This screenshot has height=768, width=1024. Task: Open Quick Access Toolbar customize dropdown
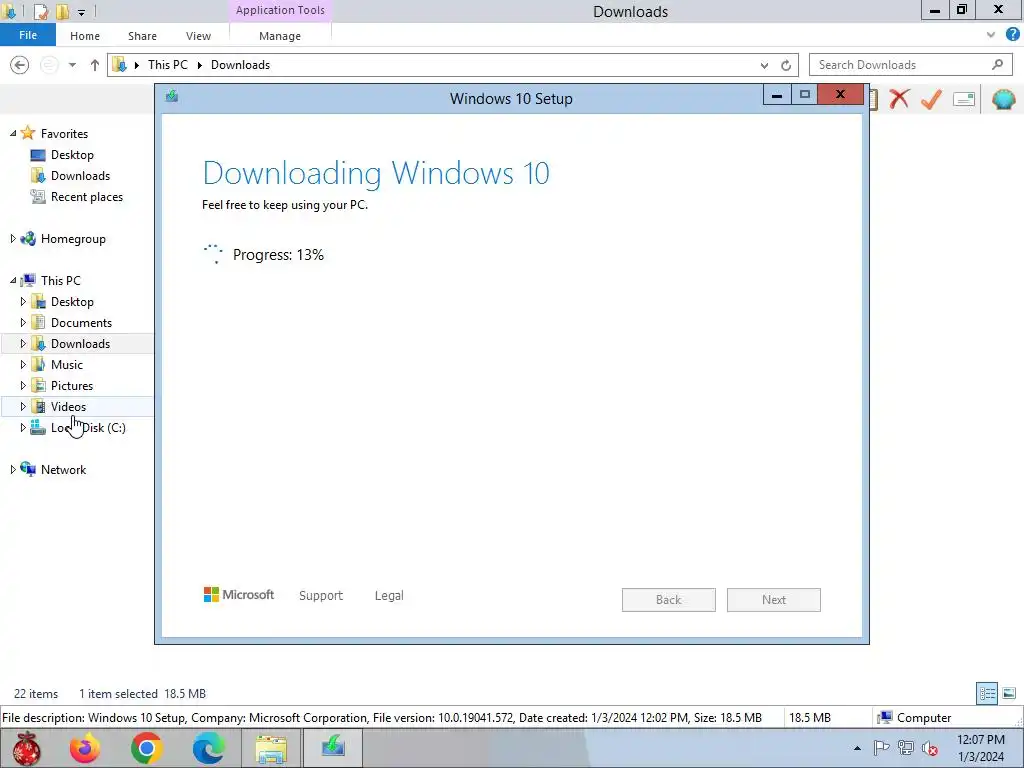81,12
